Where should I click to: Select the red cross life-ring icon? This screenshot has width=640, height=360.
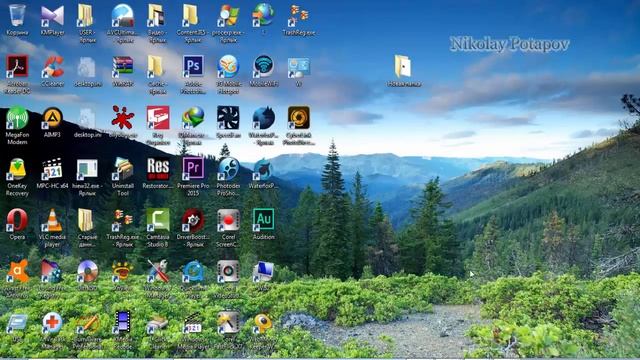pos(52,322)
